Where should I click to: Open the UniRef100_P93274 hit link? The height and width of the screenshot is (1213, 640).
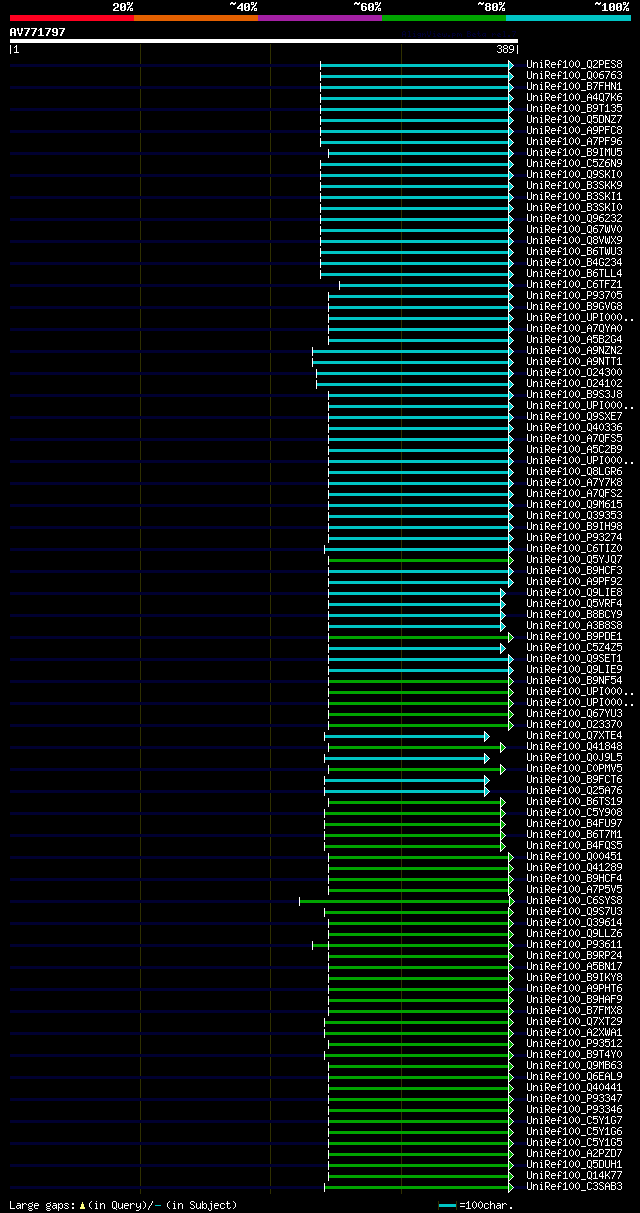coord(574,538)
